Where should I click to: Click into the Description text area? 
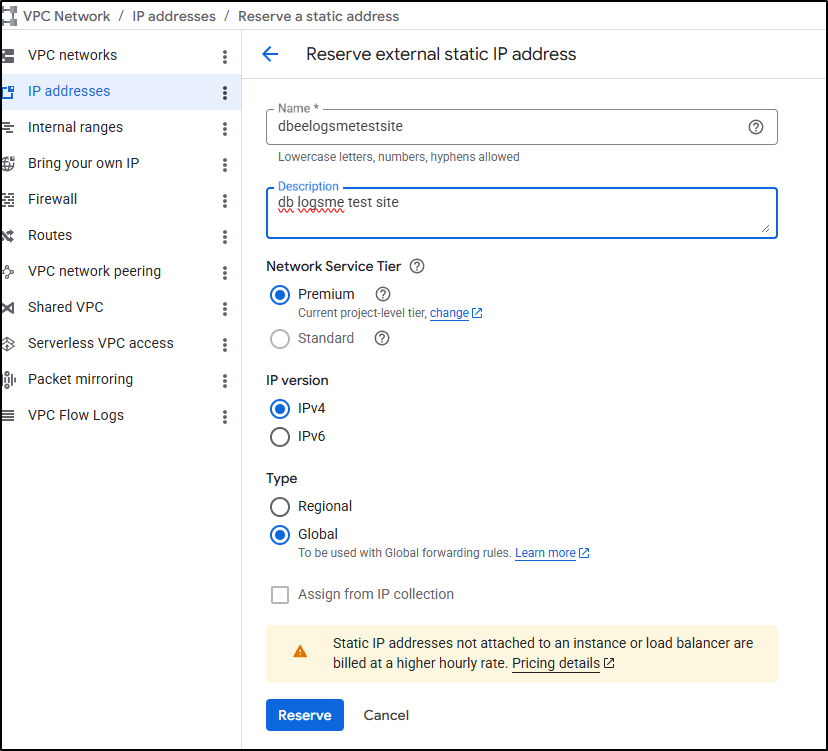click(x=520, y=213)
